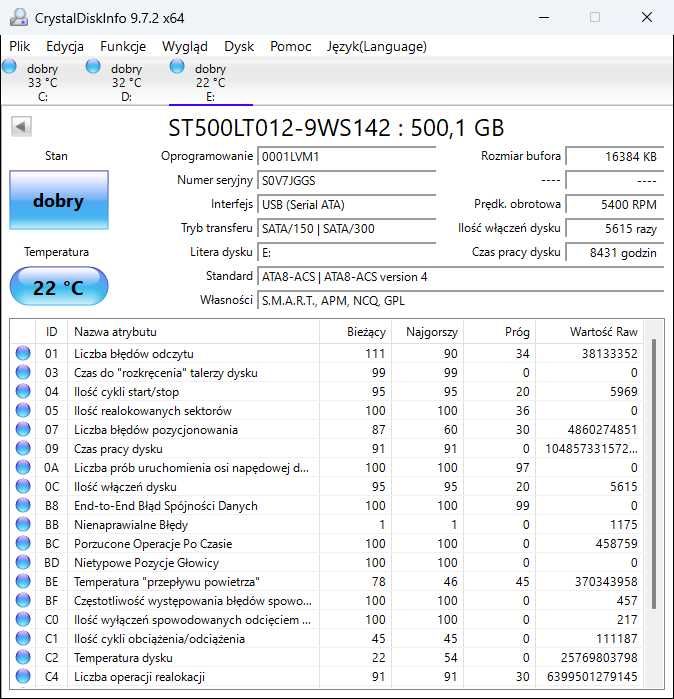Click the power-on count 5615 razy
674x699 pixels.
(x=615, y=229)
